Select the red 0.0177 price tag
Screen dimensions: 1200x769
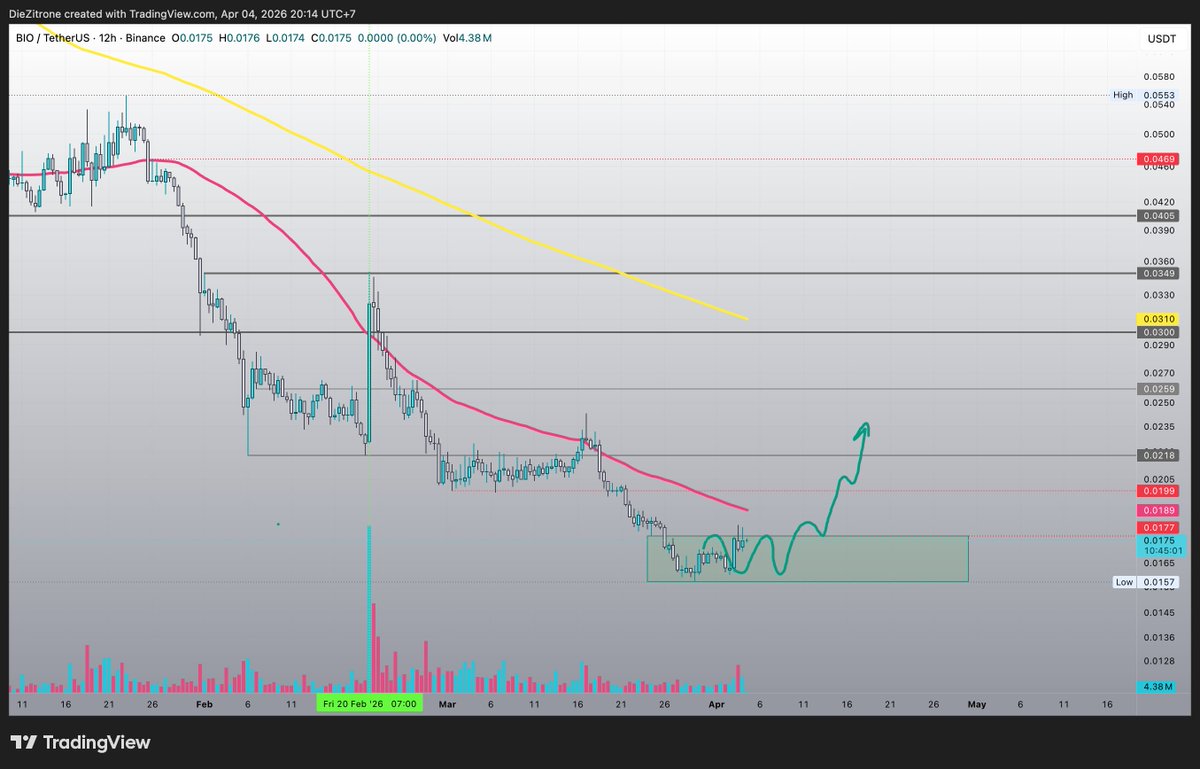[x=1158, y=527]
